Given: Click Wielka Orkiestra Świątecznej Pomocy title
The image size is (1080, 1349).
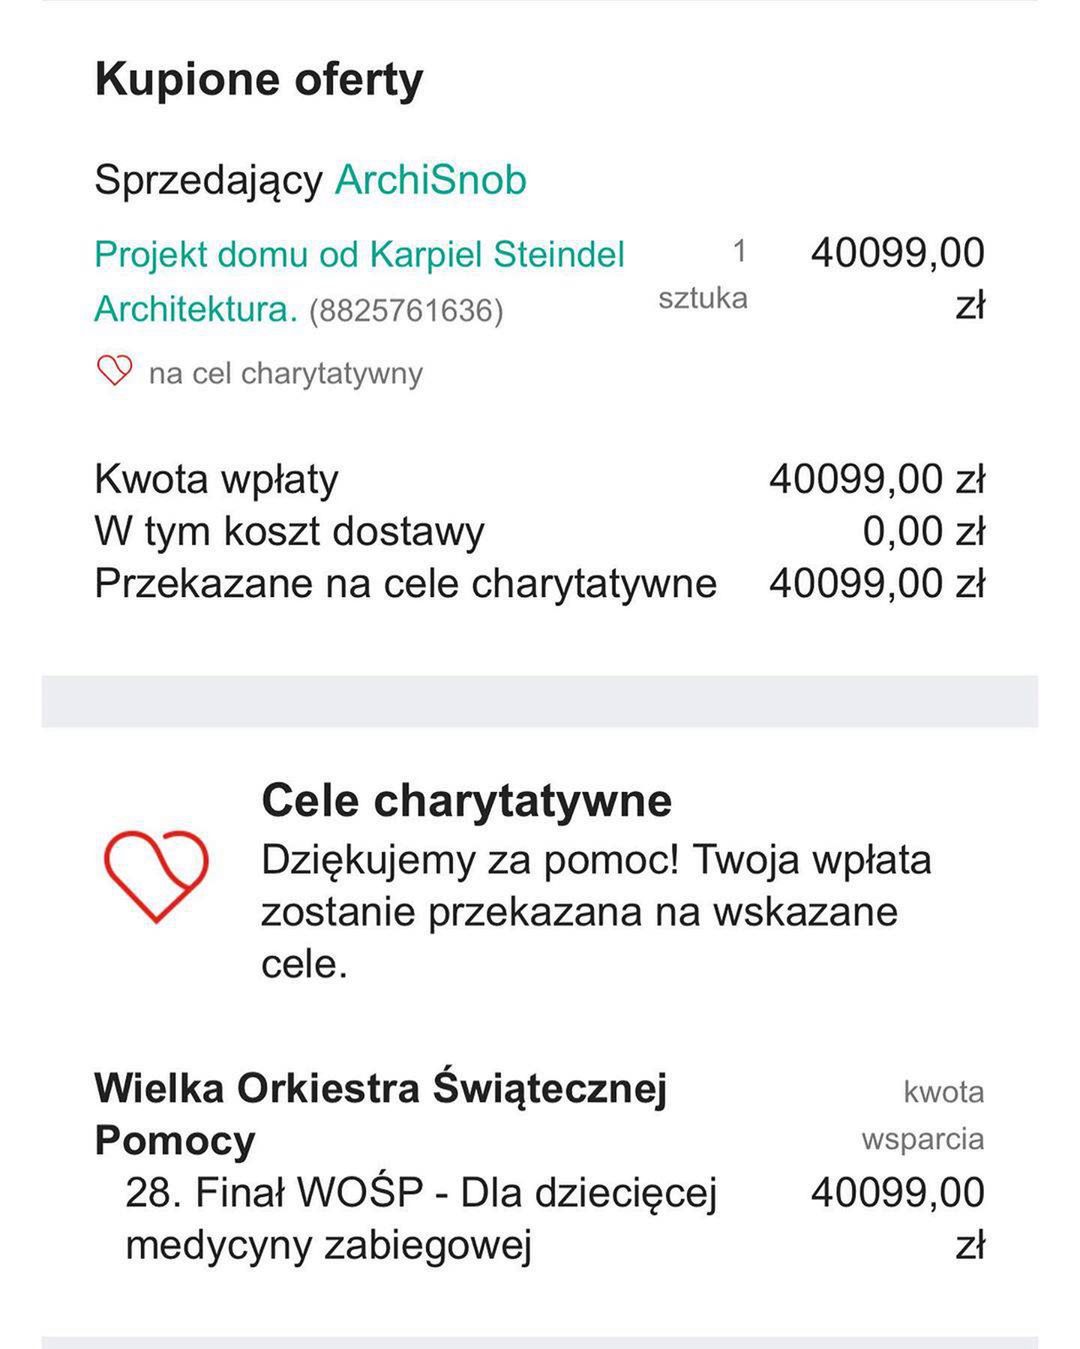Looking at the screenshot, I should coord(381,1114).
